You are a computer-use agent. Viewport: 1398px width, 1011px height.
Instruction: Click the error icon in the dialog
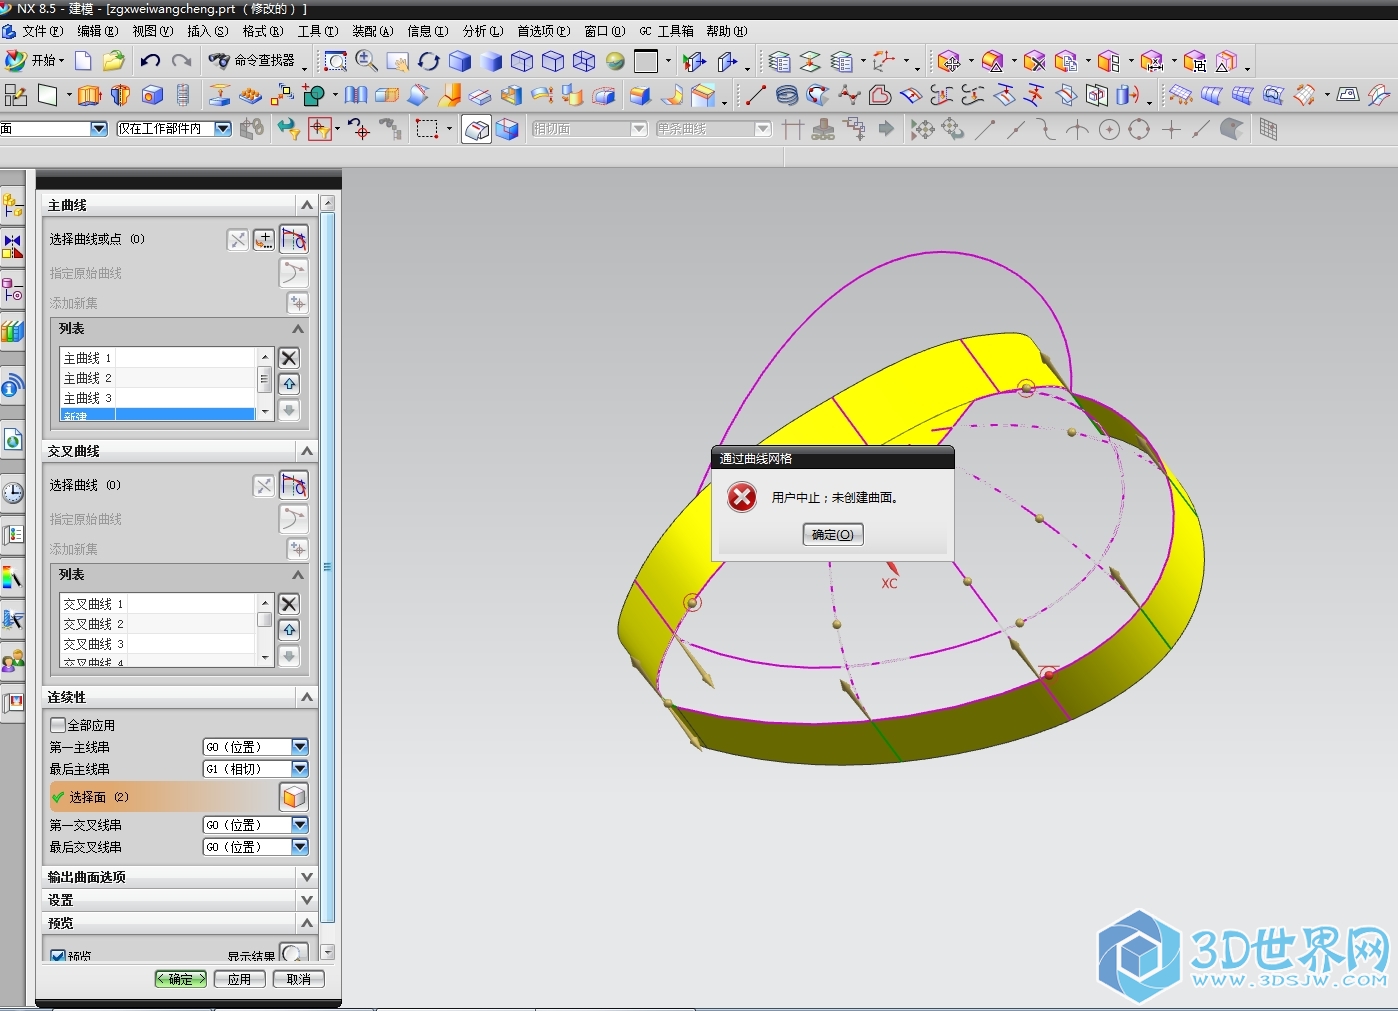(x=742, y=497)
